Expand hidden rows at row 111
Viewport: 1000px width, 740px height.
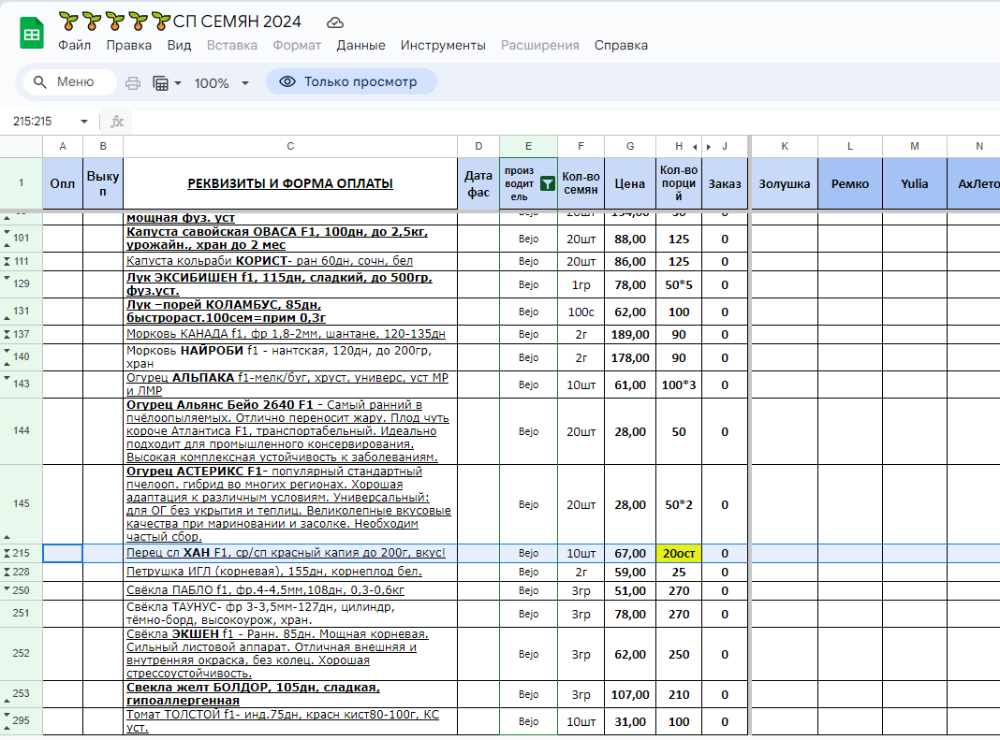7,262
